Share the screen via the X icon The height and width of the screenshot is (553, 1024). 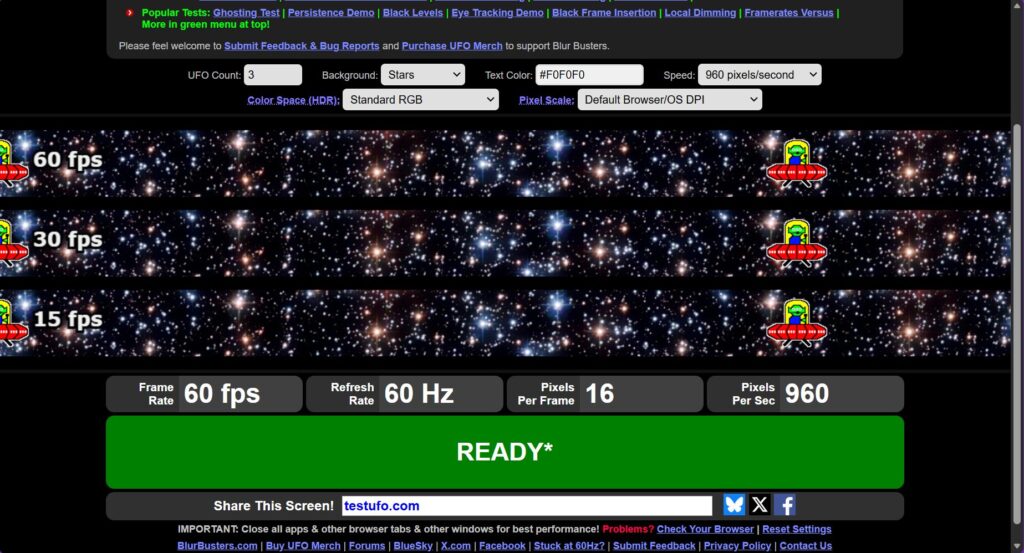[759, 505]
